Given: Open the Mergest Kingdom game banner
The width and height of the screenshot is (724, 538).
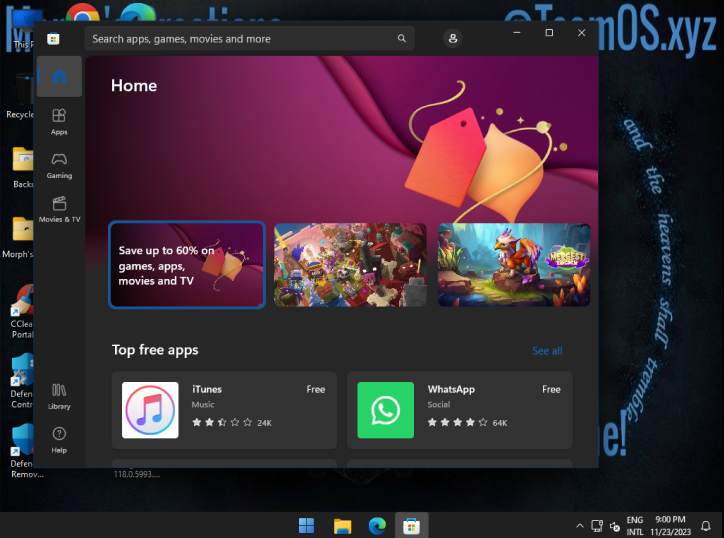Looking at the screenshot, I should click(x=514, y=265).
